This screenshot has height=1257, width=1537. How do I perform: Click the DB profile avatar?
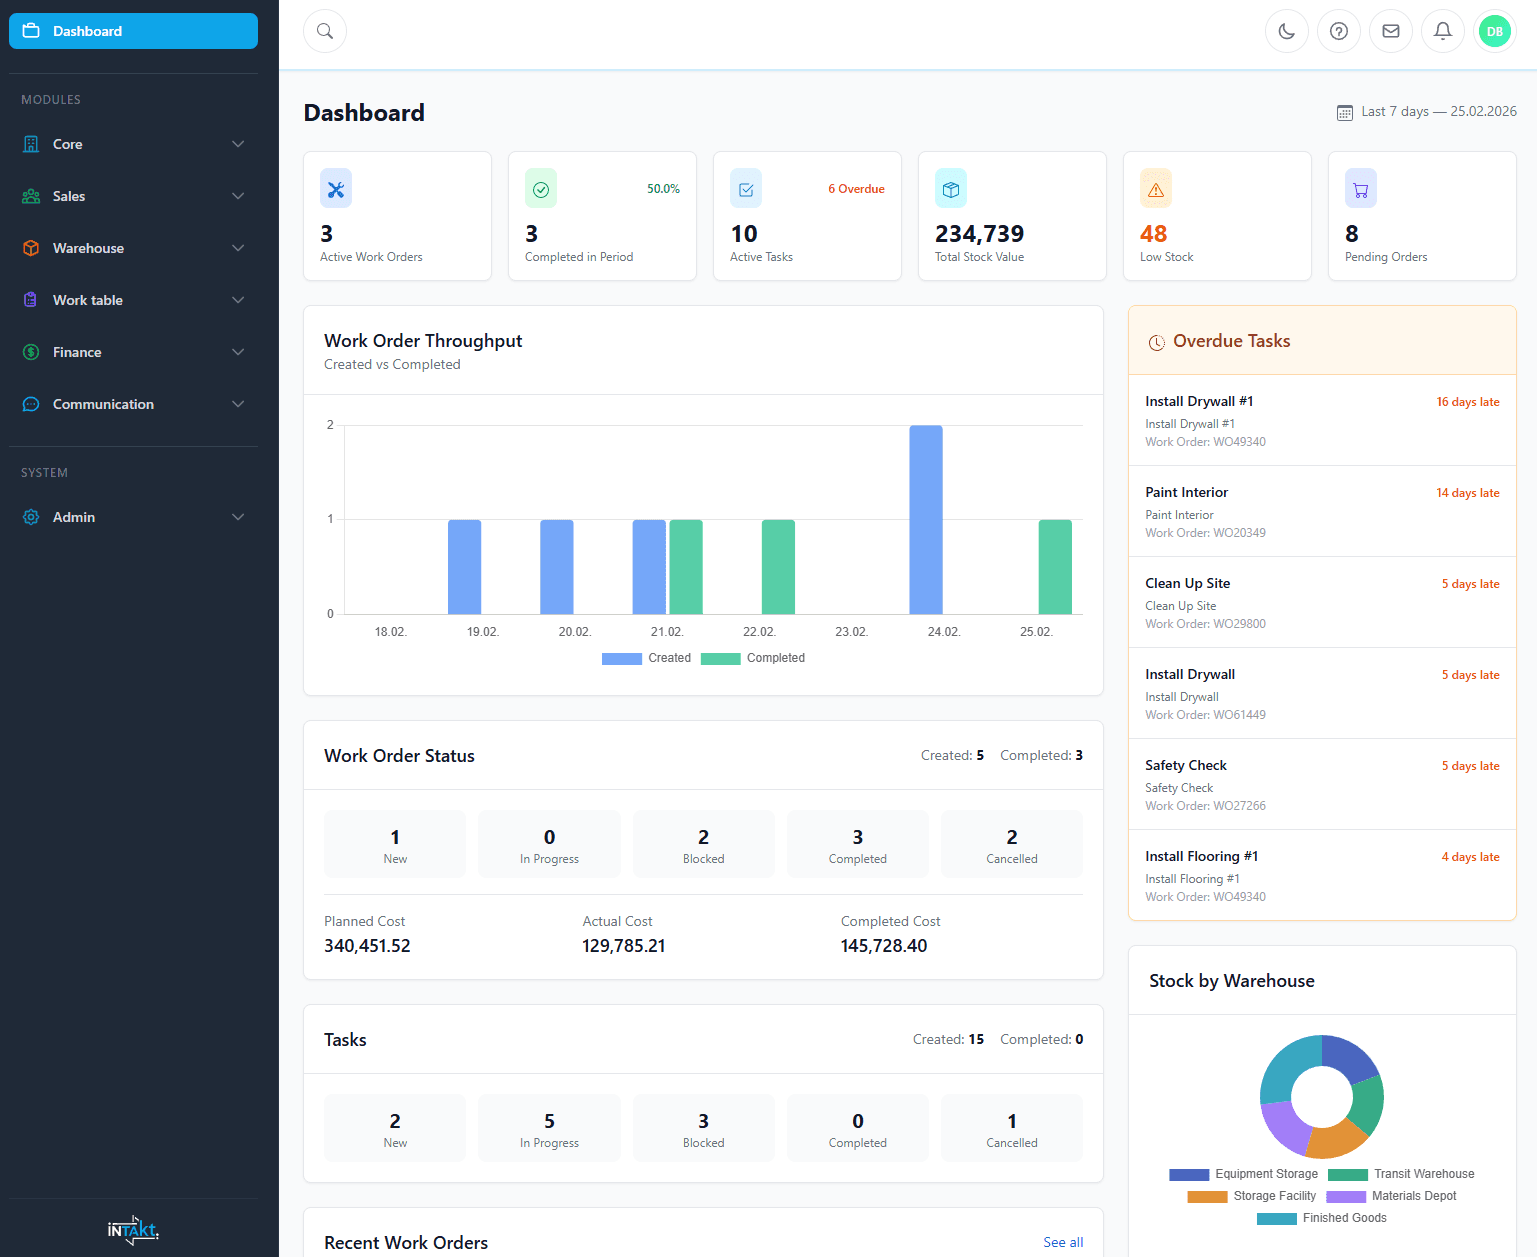tap(1495, 31)
